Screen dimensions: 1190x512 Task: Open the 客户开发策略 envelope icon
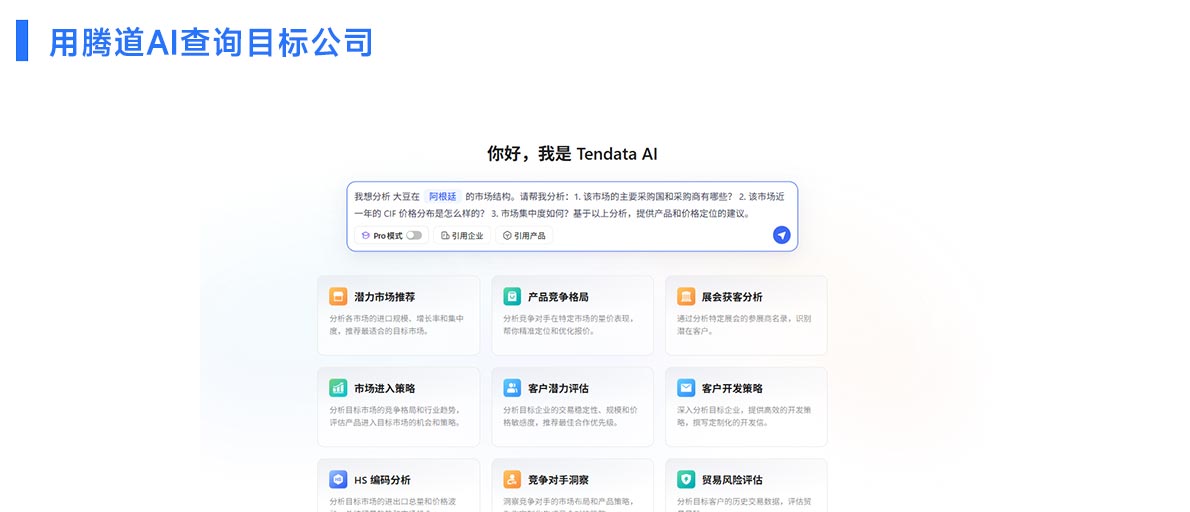coord(686,388)
